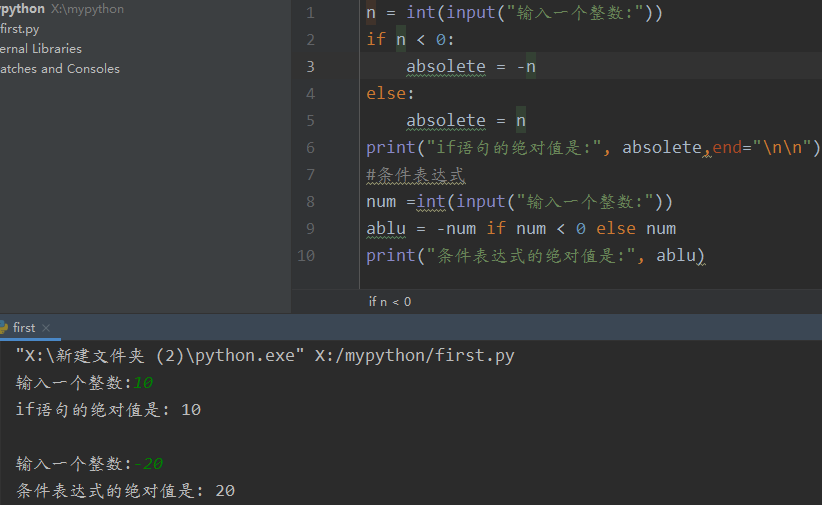Image resolution: width=822 pixels, height=505 pixels.
Task: Click line number 10 in the gutter
Action: click(306, 255)
